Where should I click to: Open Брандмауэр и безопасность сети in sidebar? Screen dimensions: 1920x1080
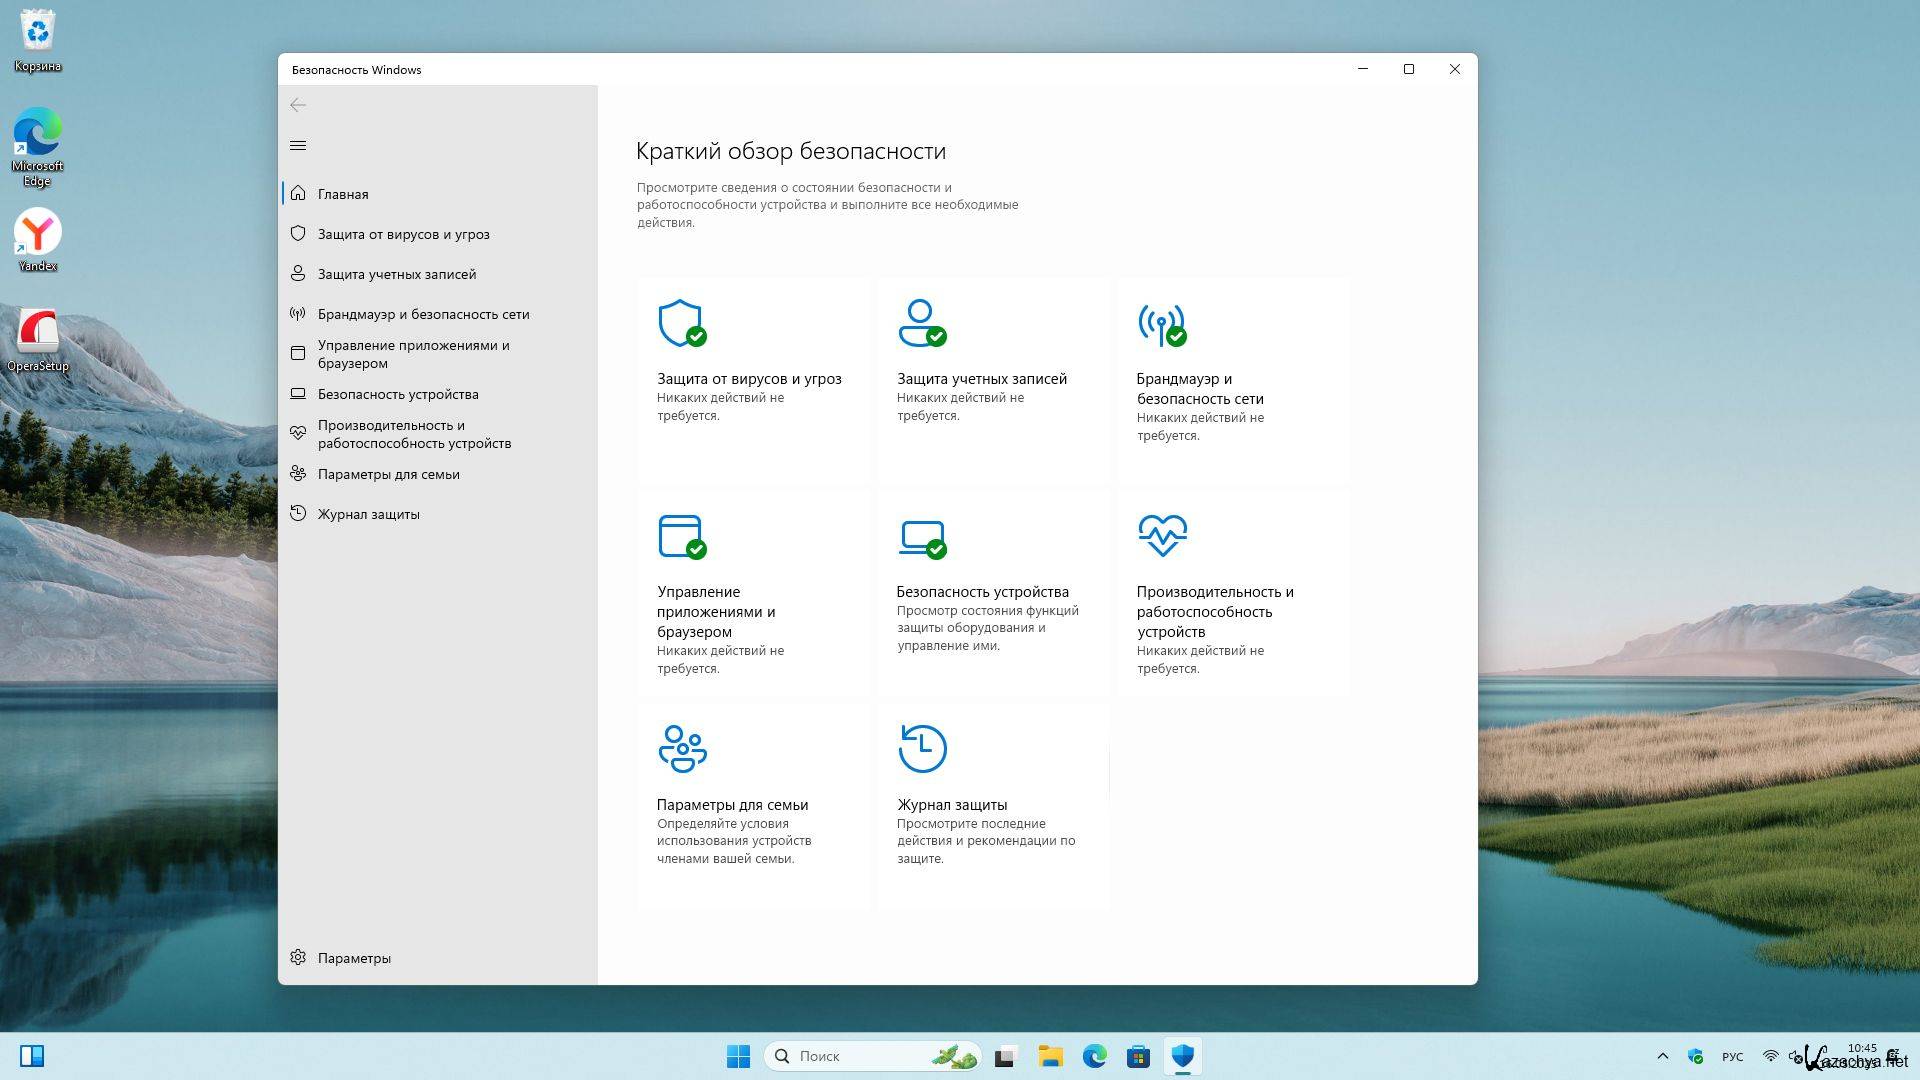pos(423,314)
